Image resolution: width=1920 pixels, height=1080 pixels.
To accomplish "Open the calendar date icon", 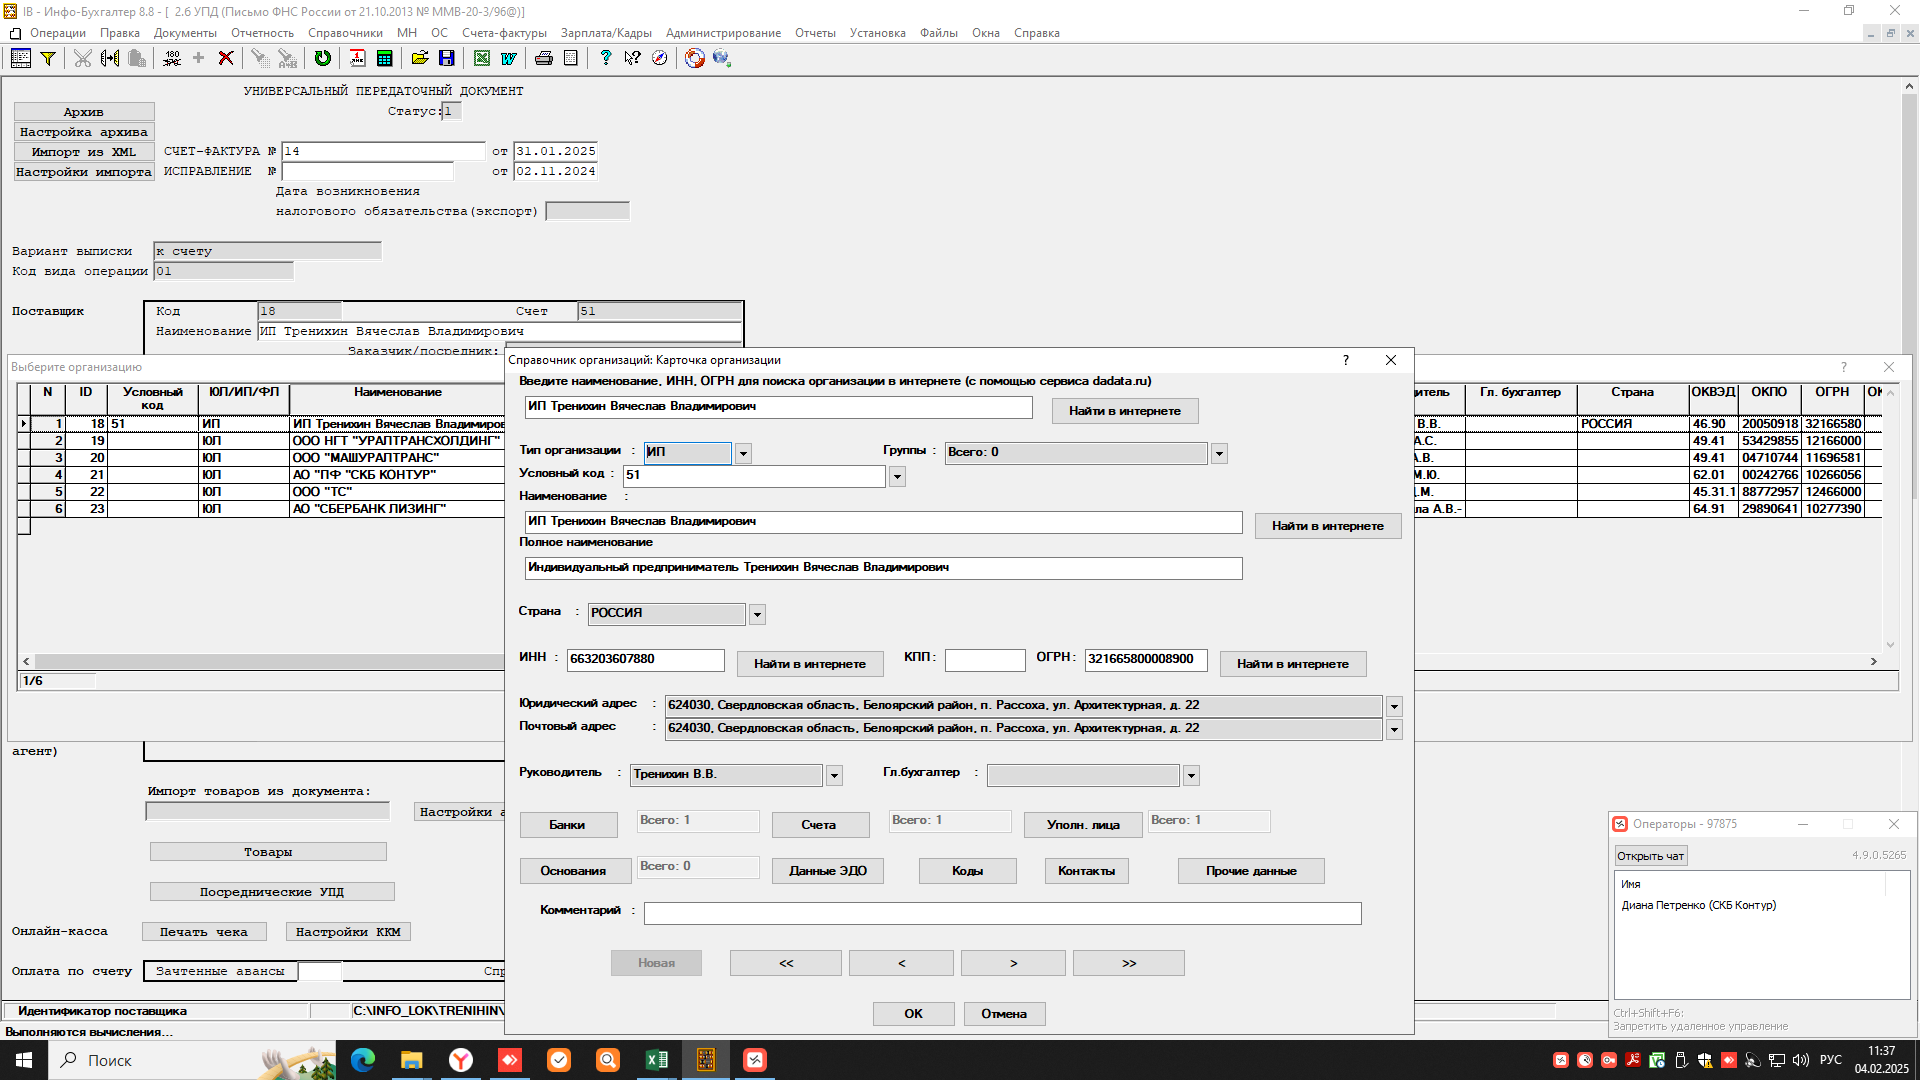I will pos(357,58).
